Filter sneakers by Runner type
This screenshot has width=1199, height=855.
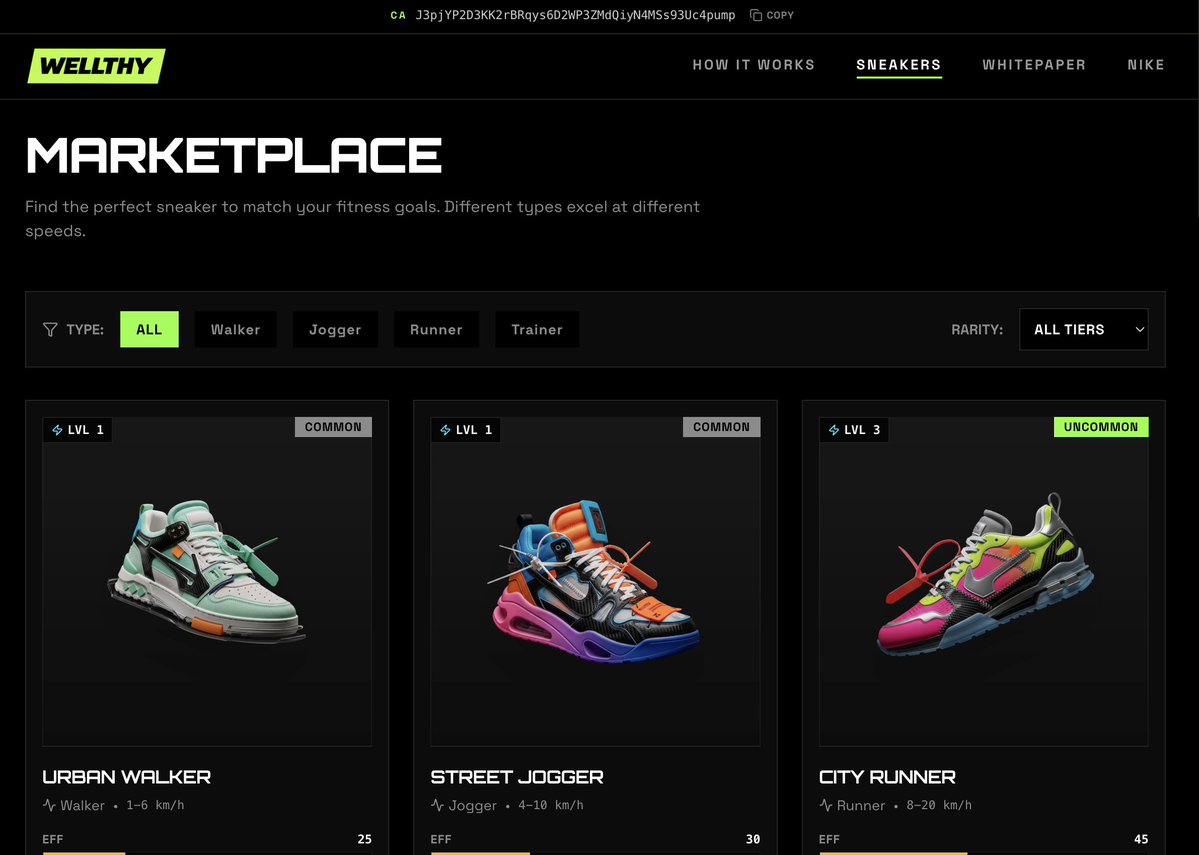(436, 330)
